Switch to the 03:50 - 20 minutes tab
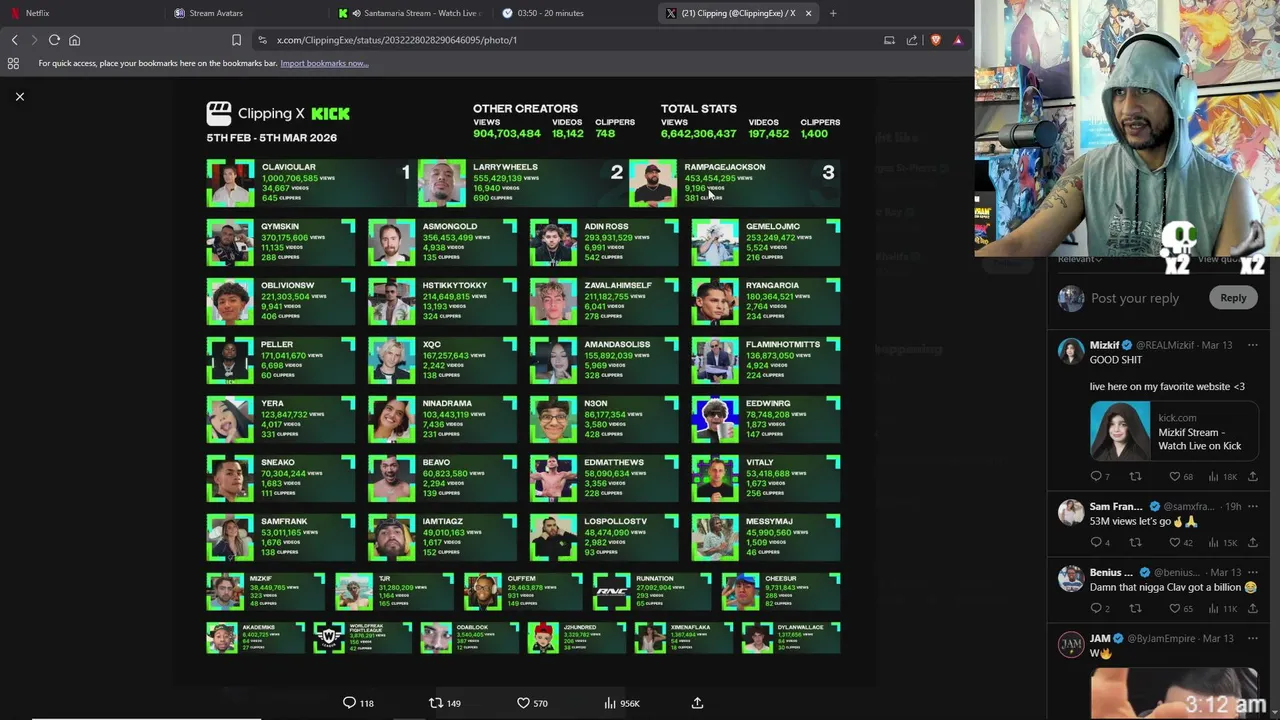This screenshot has width=1280, height=720. (572, 13)
